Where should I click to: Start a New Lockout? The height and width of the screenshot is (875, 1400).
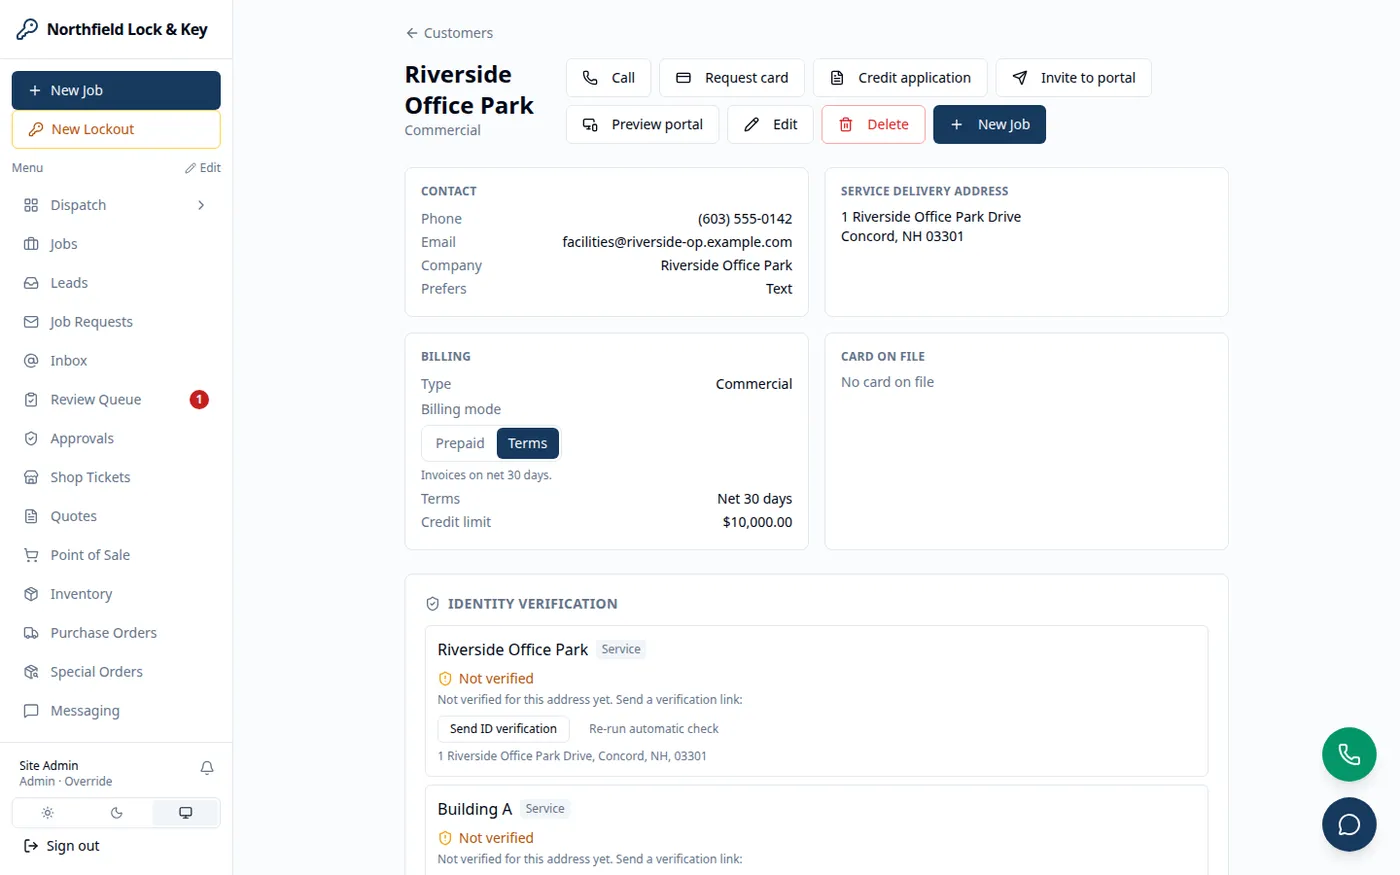point(116,129)
